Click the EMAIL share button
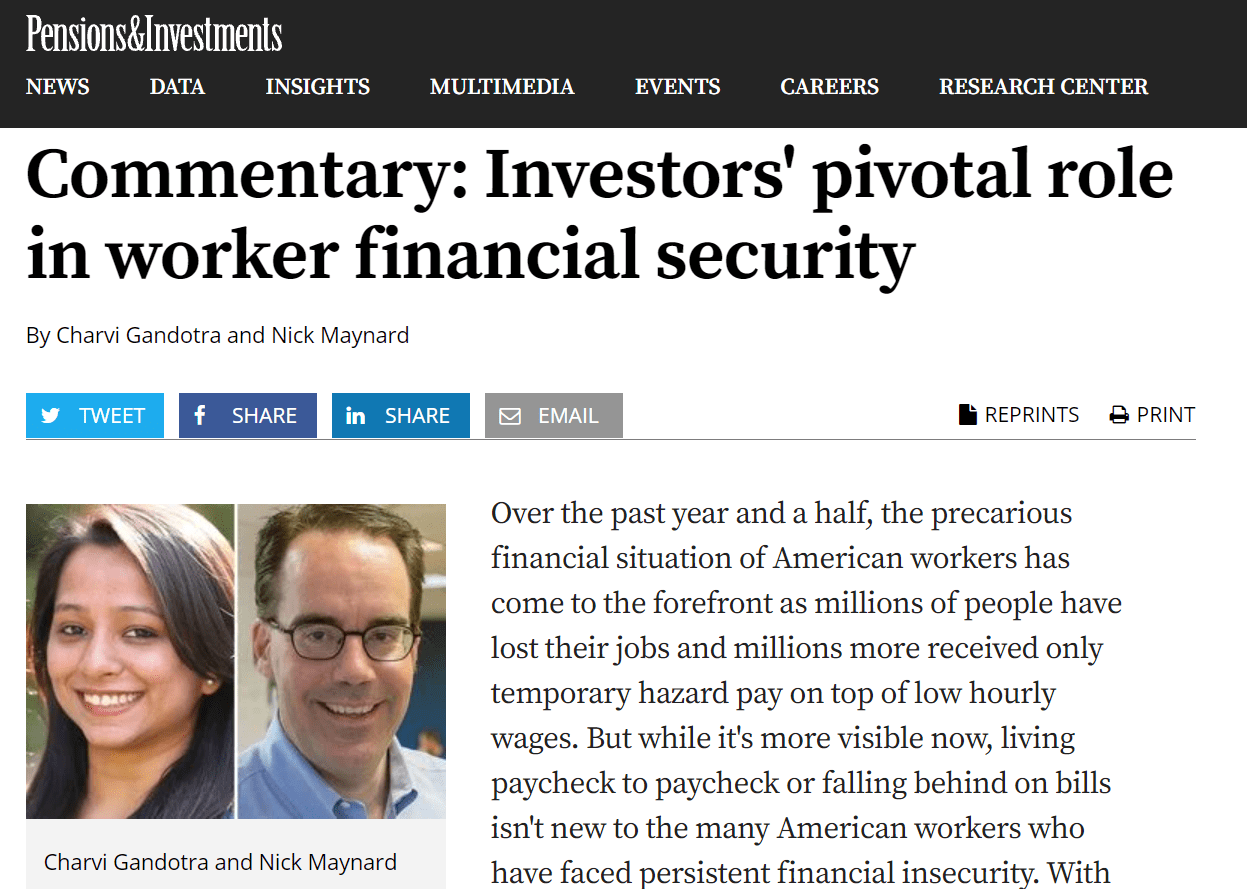Screen dimensions: 1247x889 coord(554,416)
